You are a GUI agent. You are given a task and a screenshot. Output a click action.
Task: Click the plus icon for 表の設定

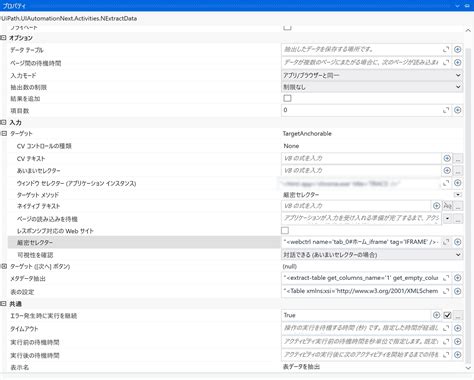(x=457, y=291)
